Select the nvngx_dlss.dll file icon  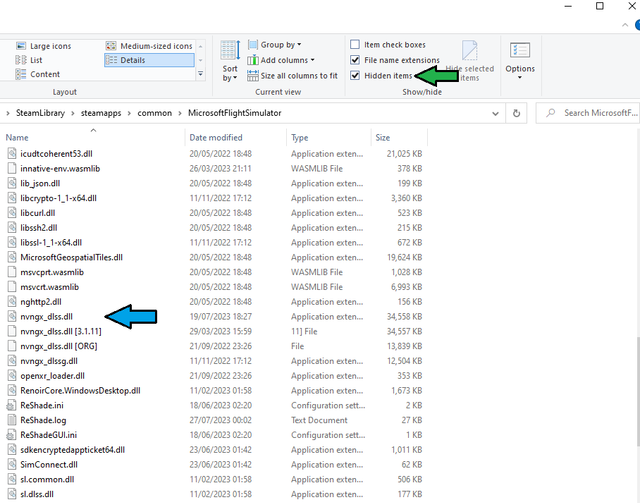[x=12, y=316]
